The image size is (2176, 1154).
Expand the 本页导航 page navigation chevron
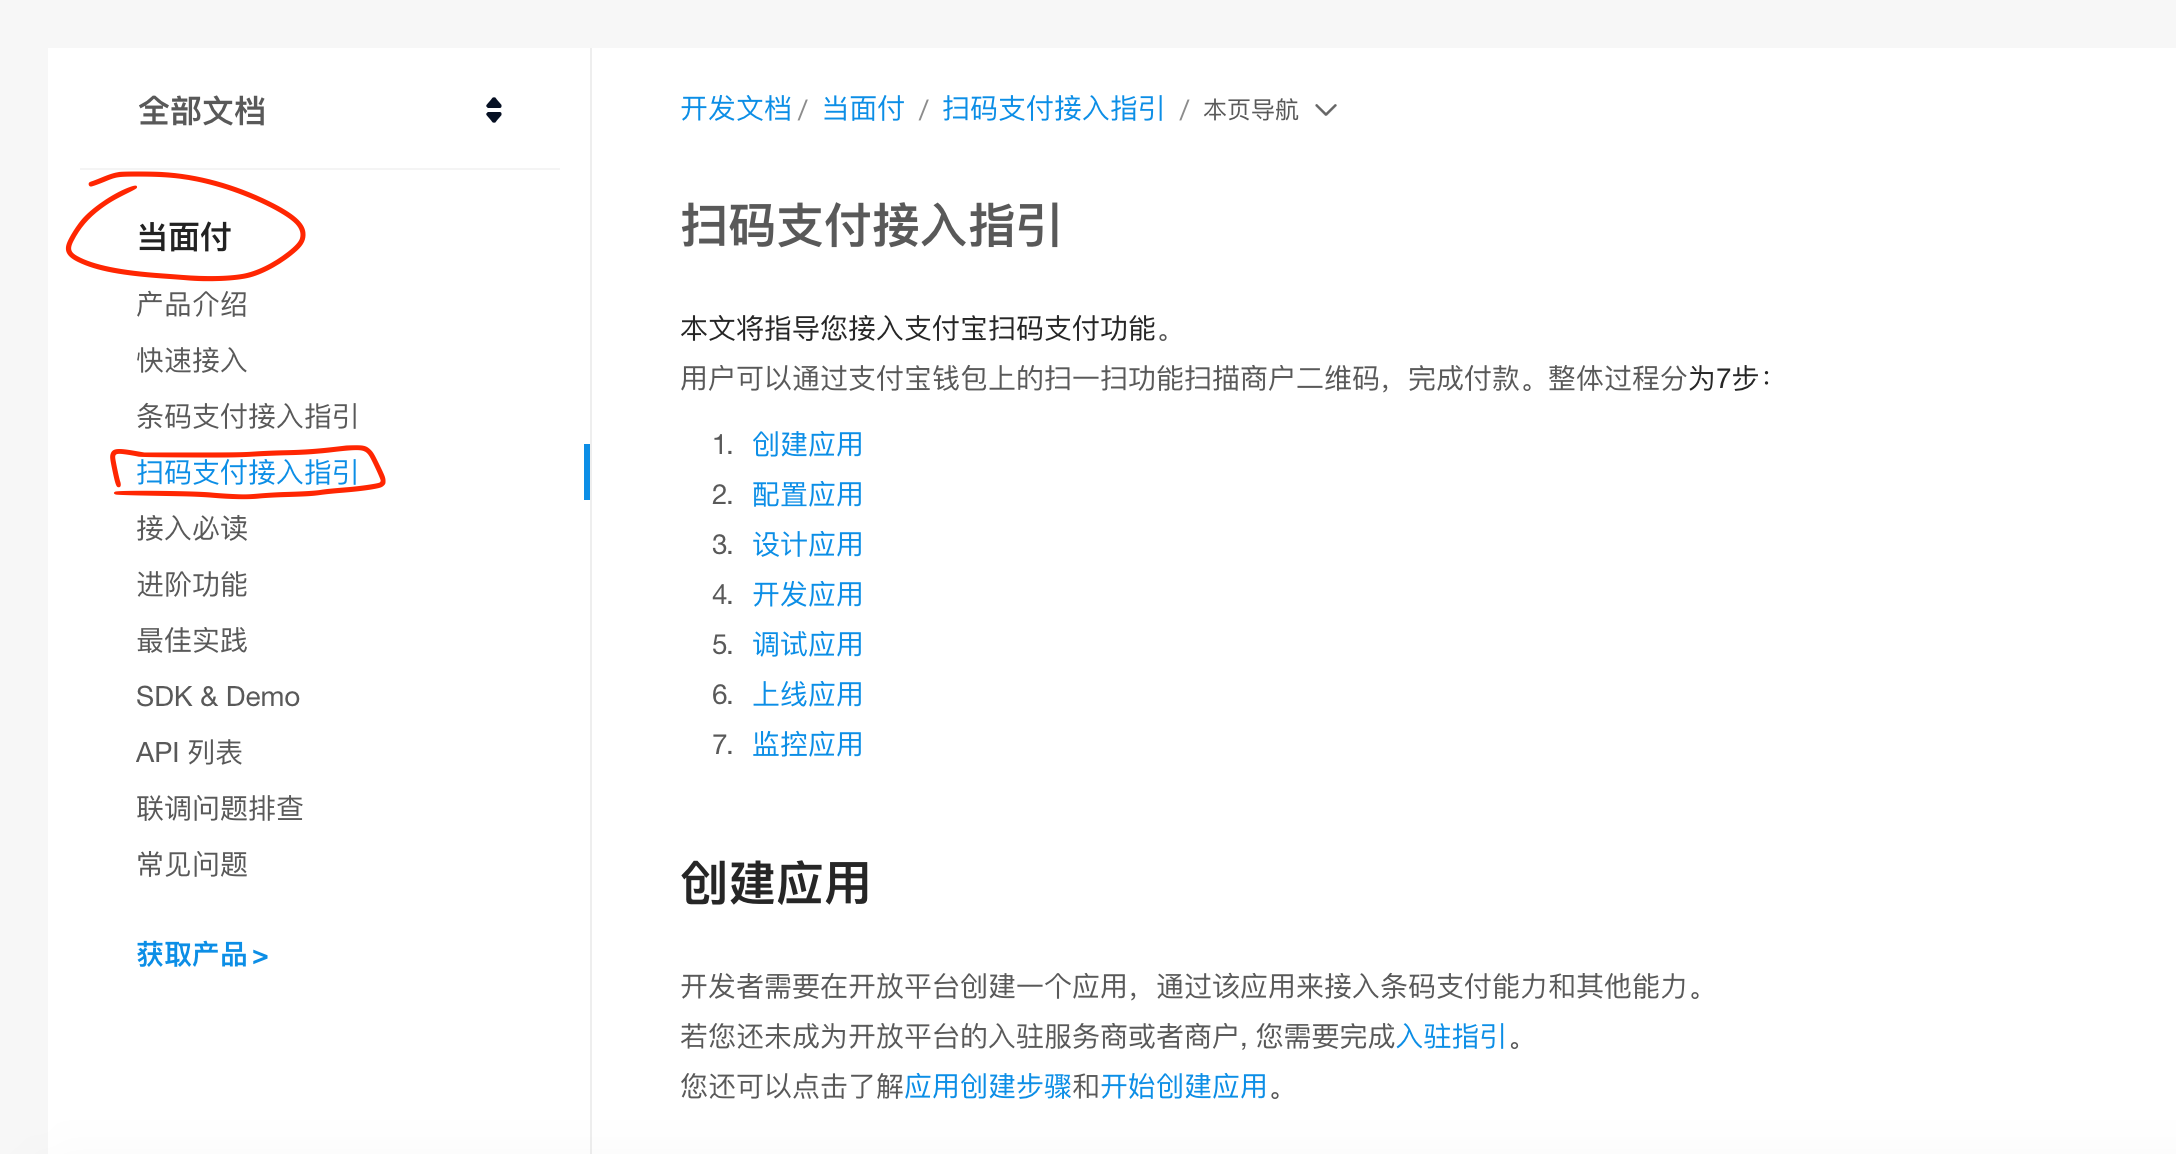(x=1327, y=110)
